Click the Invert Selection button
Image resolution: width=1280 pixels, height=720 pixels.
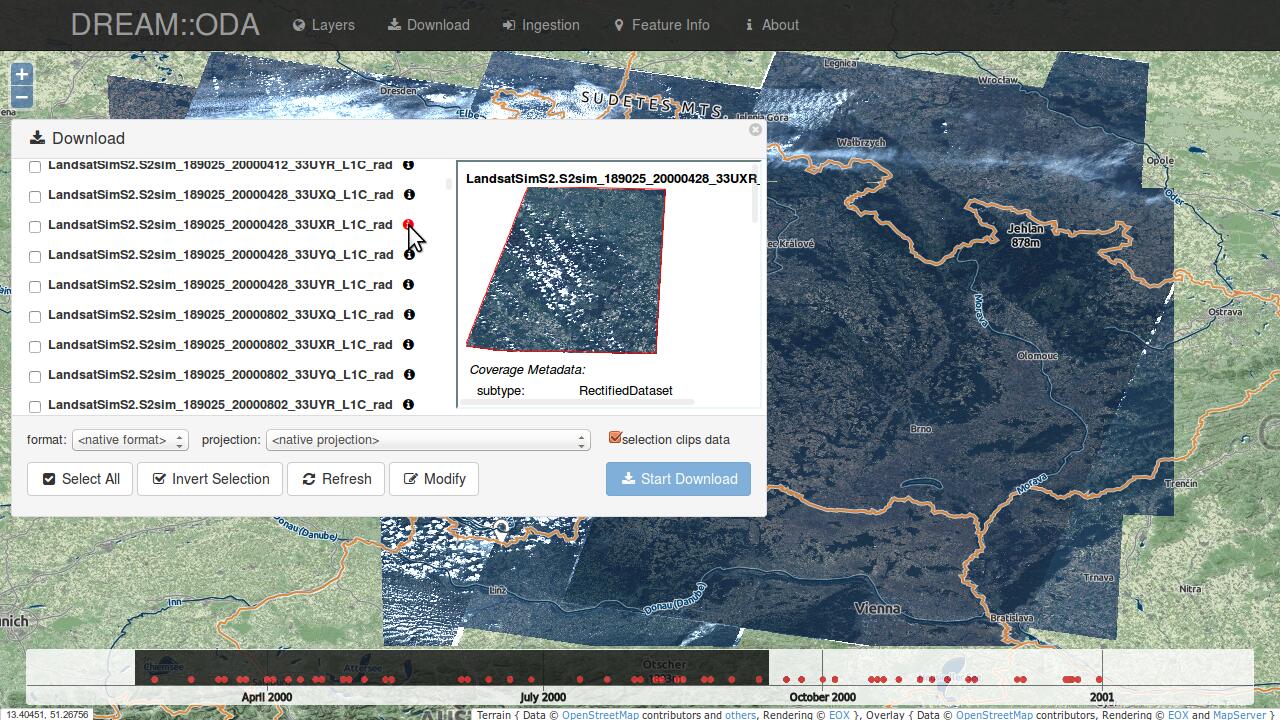pyautogui.click(x=210, y=479)
